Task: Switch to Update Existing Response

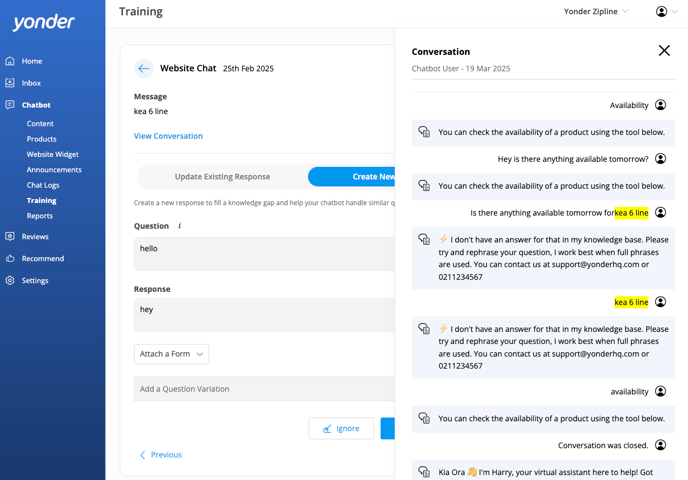Action: [x=222, y=177]
